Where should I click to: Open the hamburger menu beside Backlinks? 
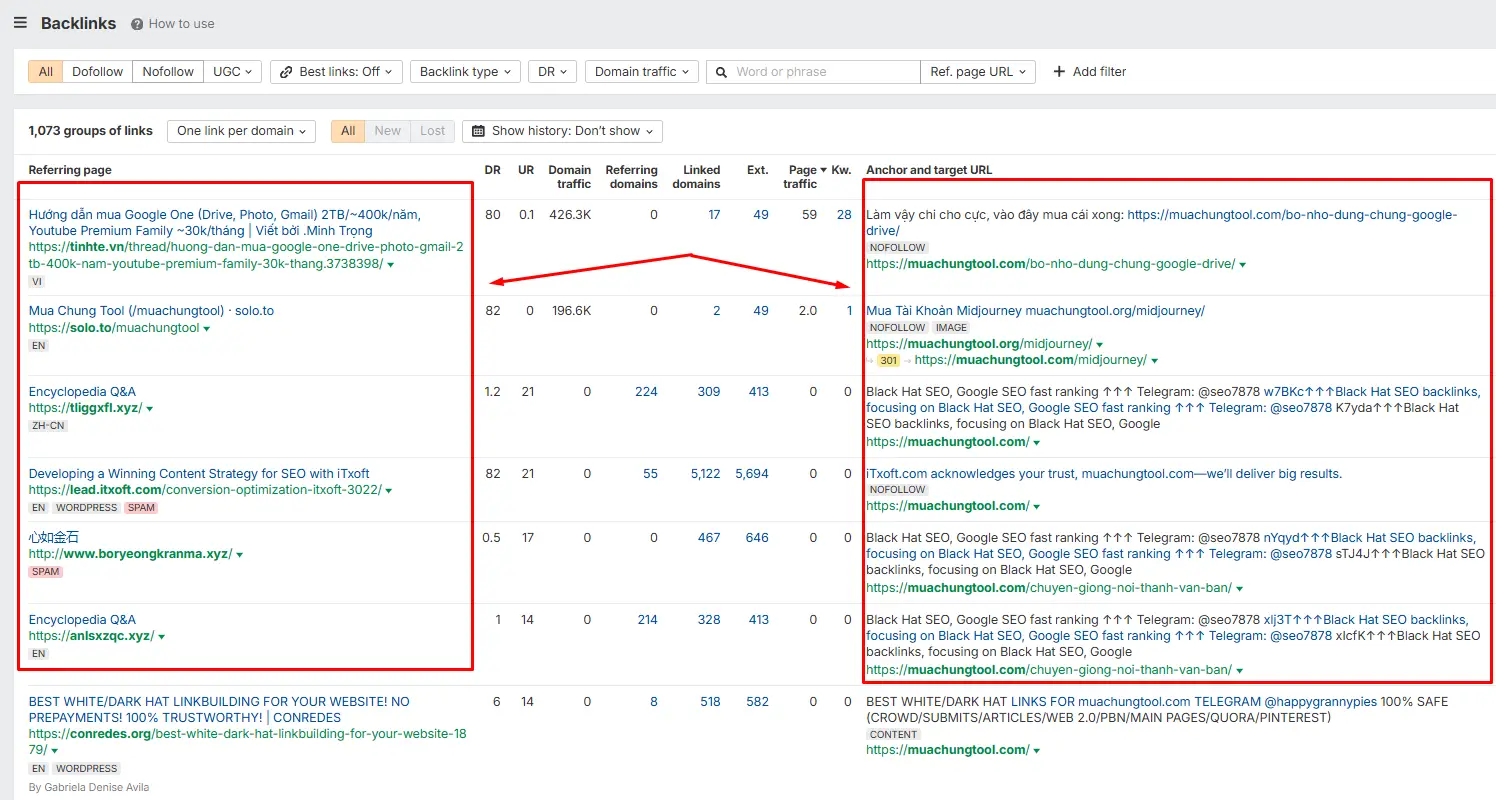20,23
